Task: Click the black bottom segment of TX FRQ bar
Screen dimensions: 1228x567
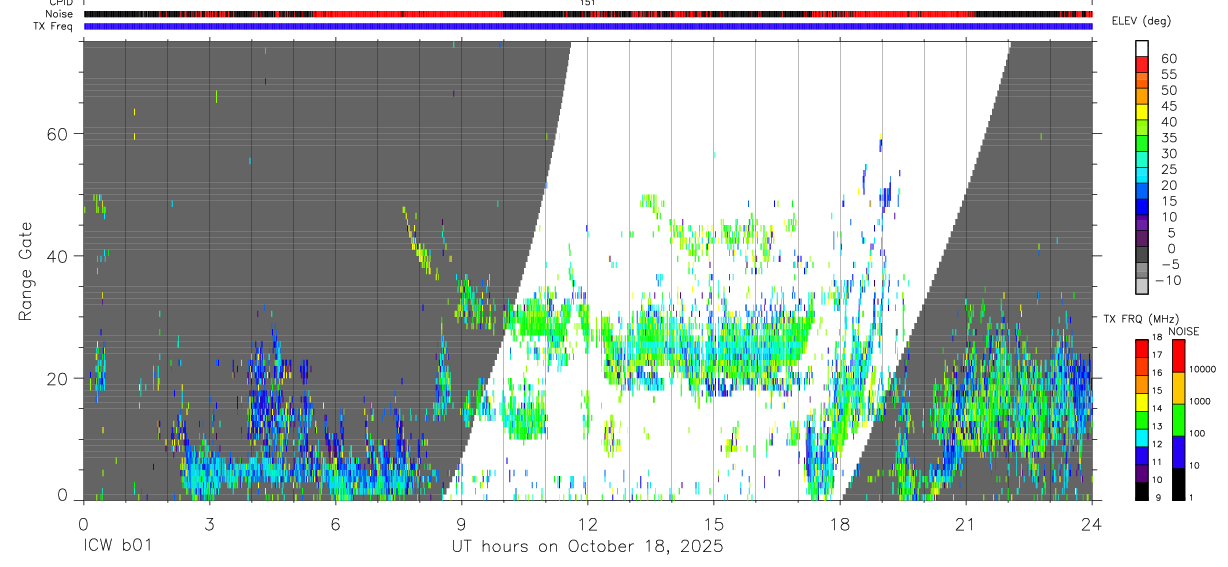Action: [1142, 491]
